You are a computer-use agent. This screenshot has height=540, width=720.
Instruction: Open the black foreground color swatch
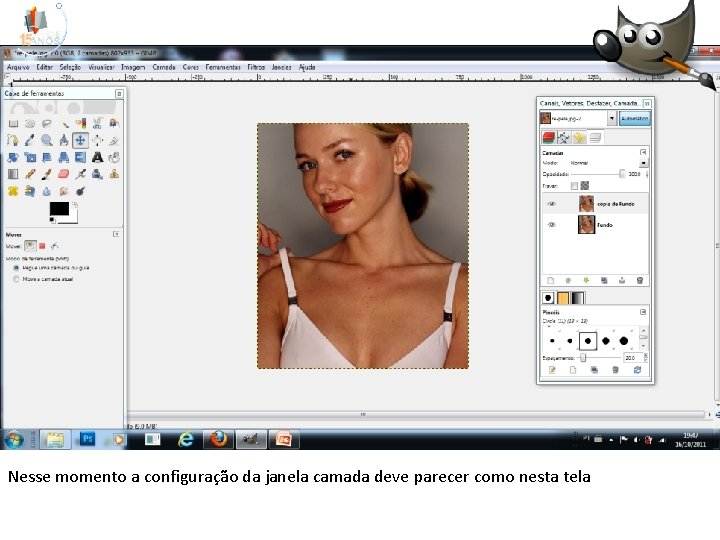59,209
